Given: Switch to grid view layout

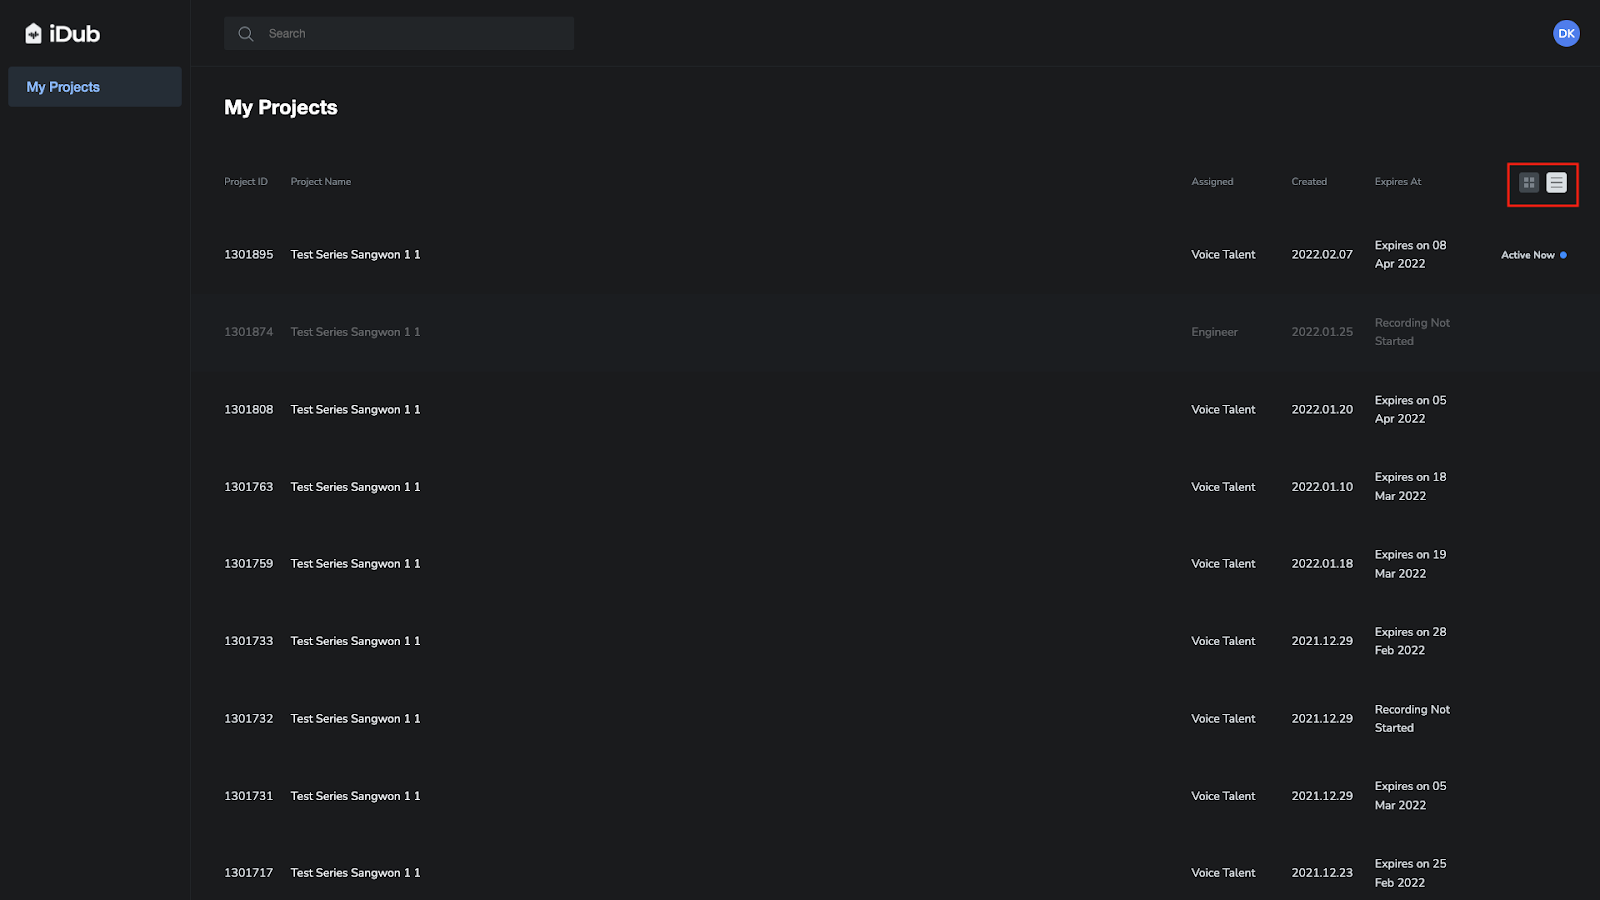Looking at the screenshot, I should tap(1528, 182).
